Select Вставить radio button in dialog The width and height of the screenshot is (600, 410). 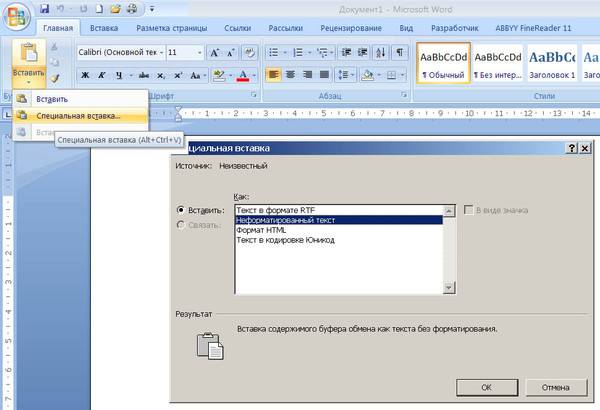click(181, 210)
